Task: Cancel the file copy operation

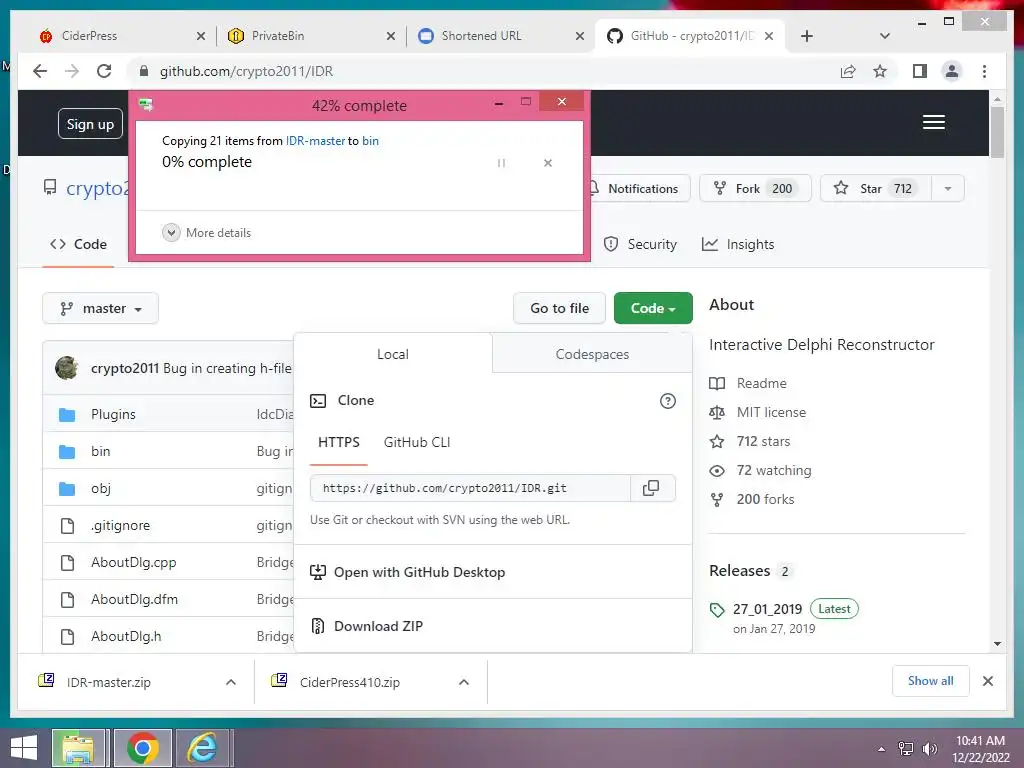Action: (x=548, y=163)
